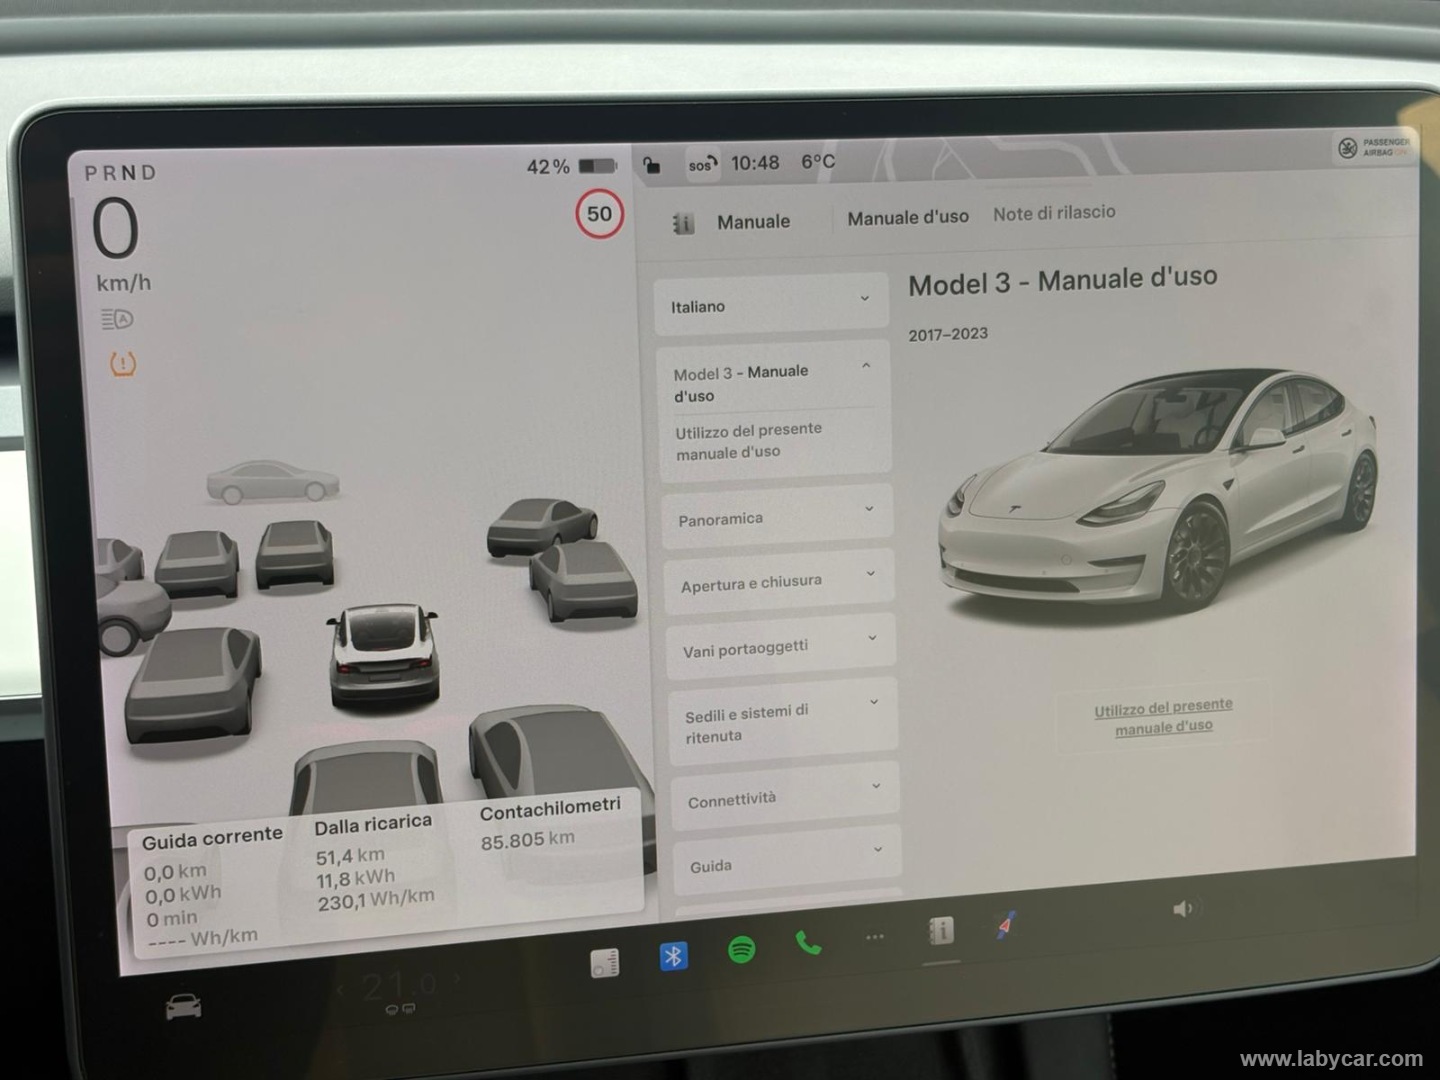Tap the passenger airbag status indicator
Image resolution: width=1440 pixels, height=1080 pixels.
pos(1374,148)
